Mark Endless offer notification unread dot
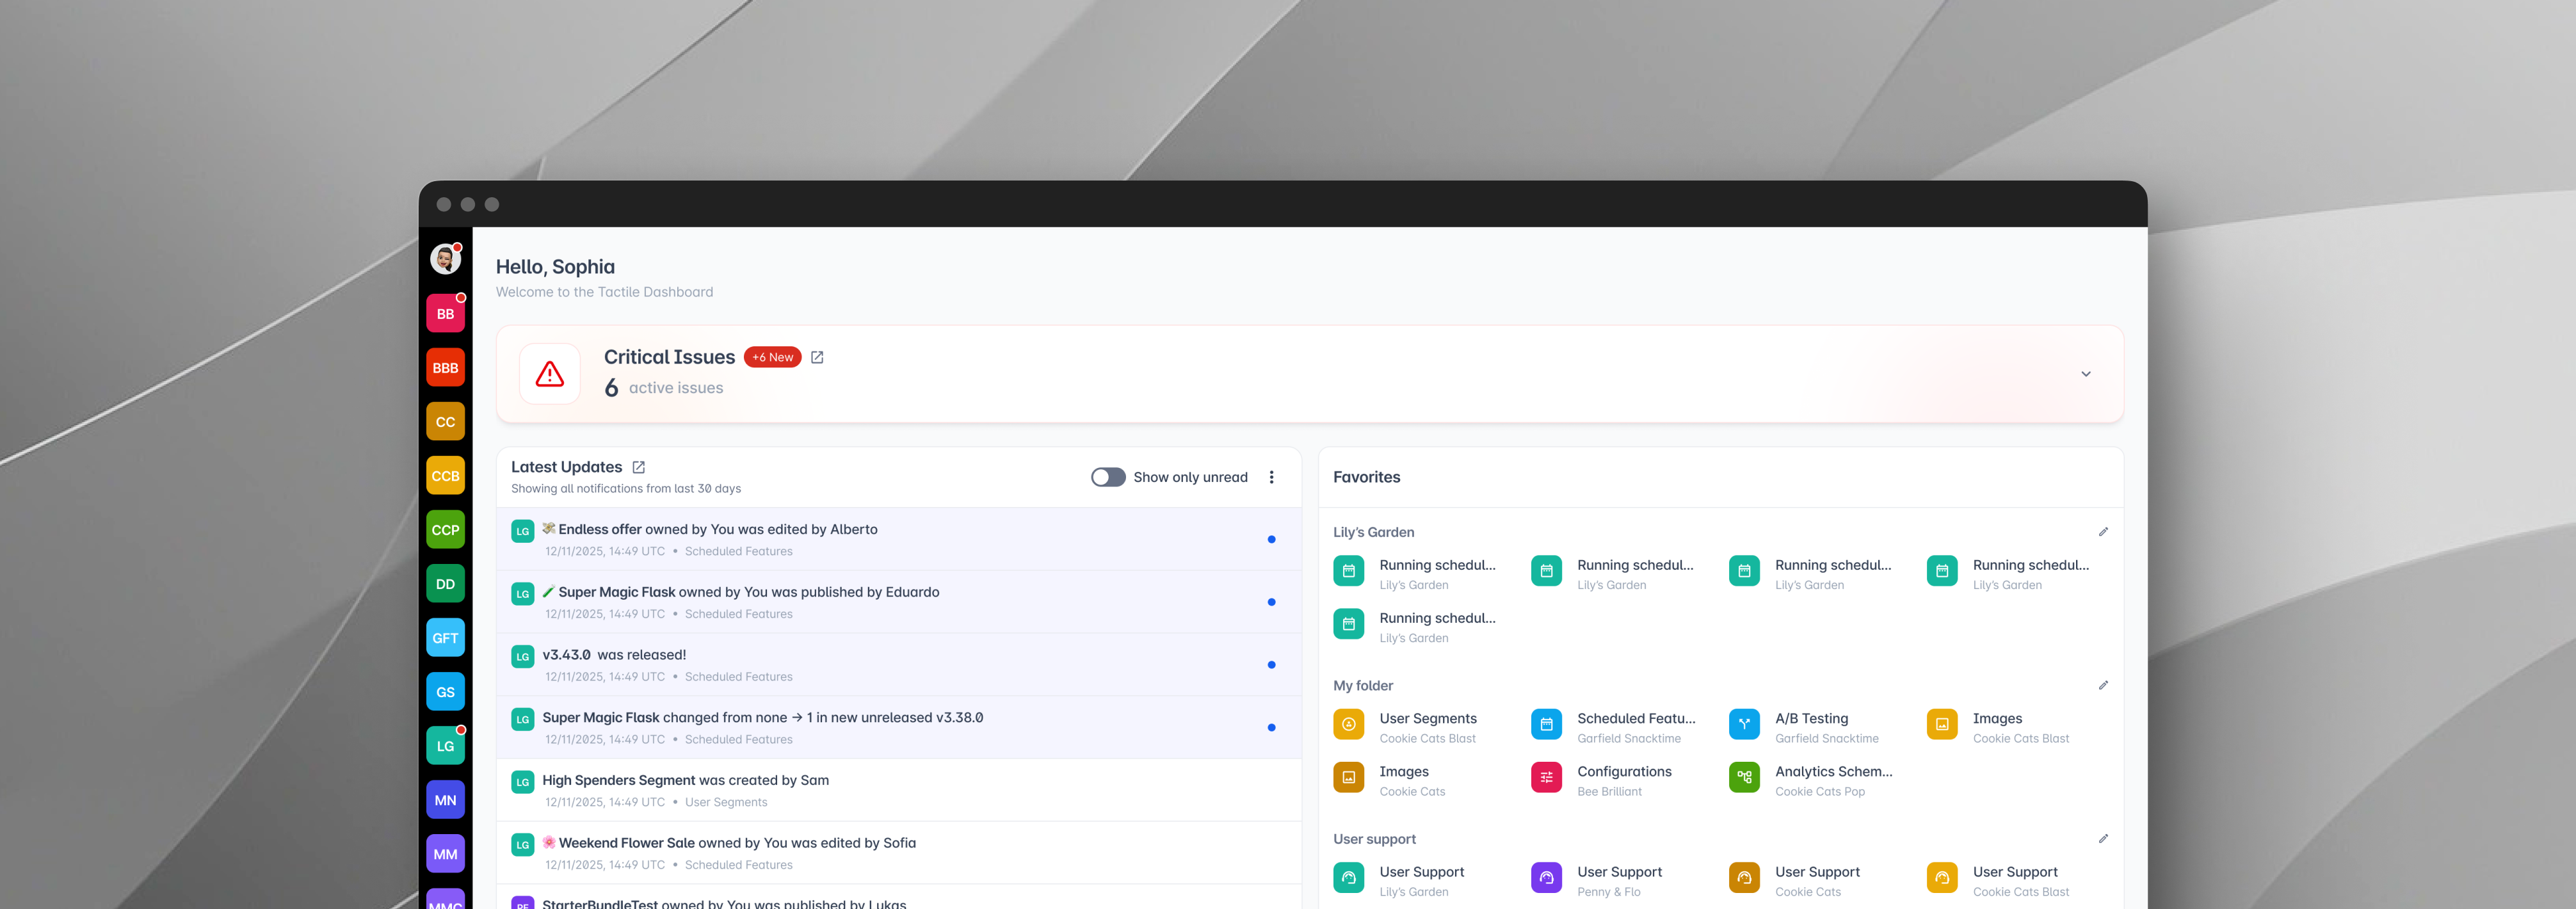The image size is (2576, 909). (x=1271, y=540)
